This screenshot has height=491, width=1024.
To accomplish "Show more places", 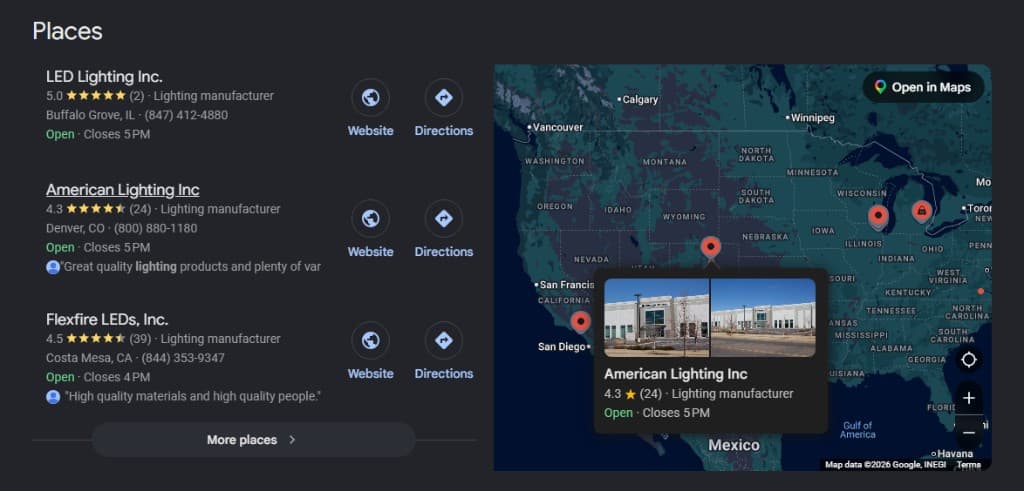I will click(253, 439).
